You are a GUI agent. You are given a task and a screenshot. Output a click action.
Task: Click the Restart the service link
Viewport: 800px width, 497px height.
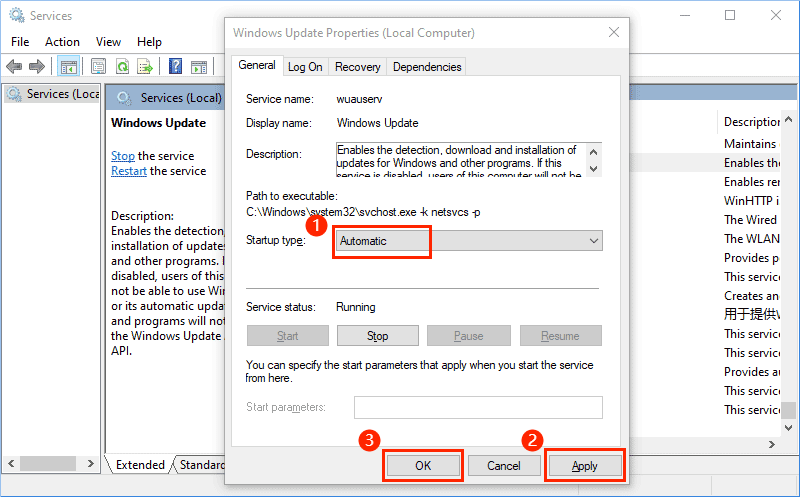pos(129,171)
